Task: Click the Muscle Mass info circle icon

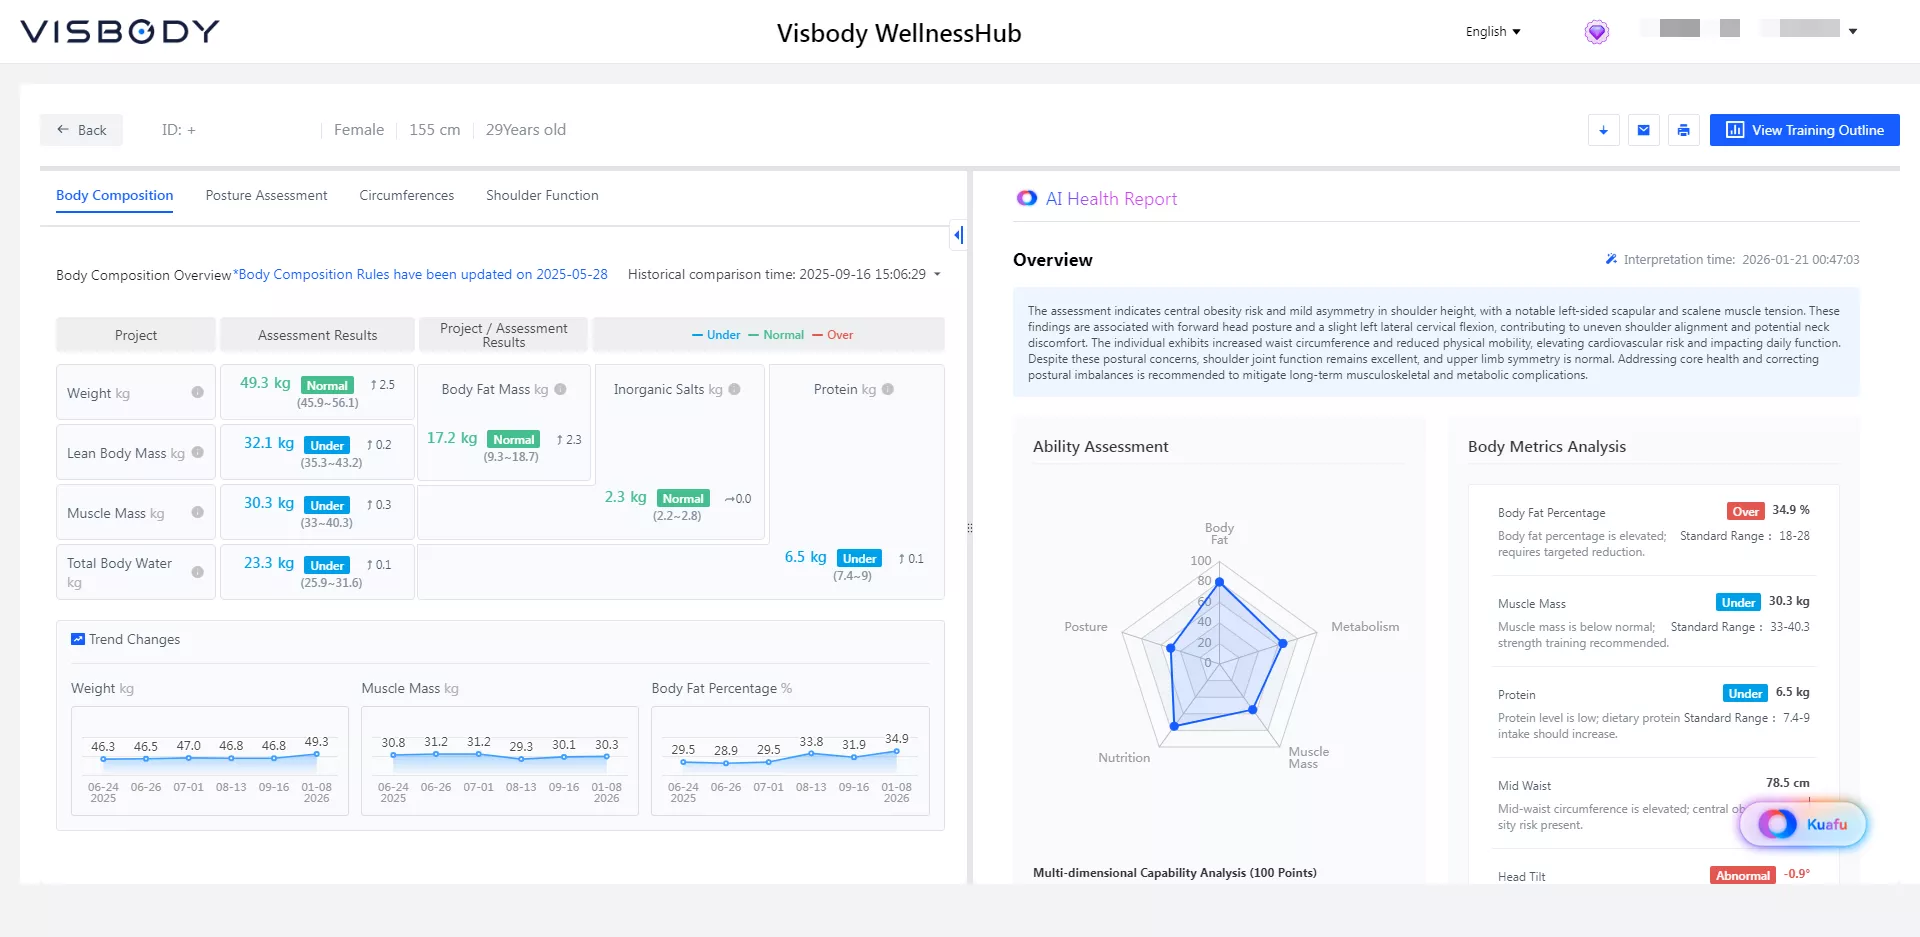Action: click(x=197, y=512)
